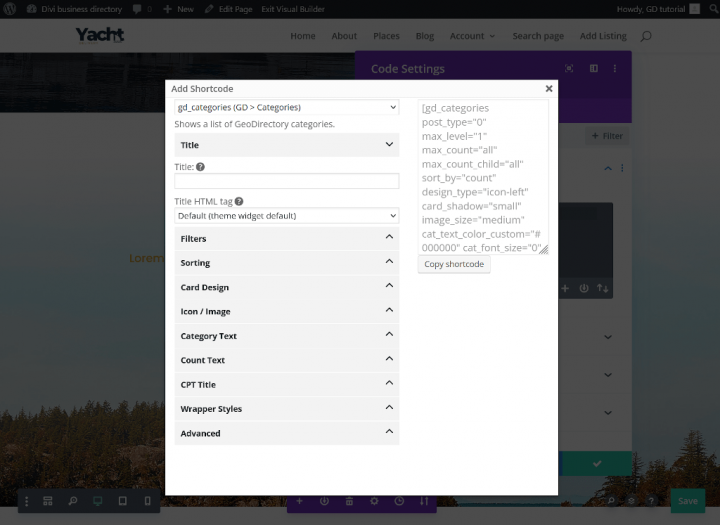The width and height of the screenshot is (720, 525).
Task: Click the WordPress logo in admin bar
Action: [x=11, y=8]
